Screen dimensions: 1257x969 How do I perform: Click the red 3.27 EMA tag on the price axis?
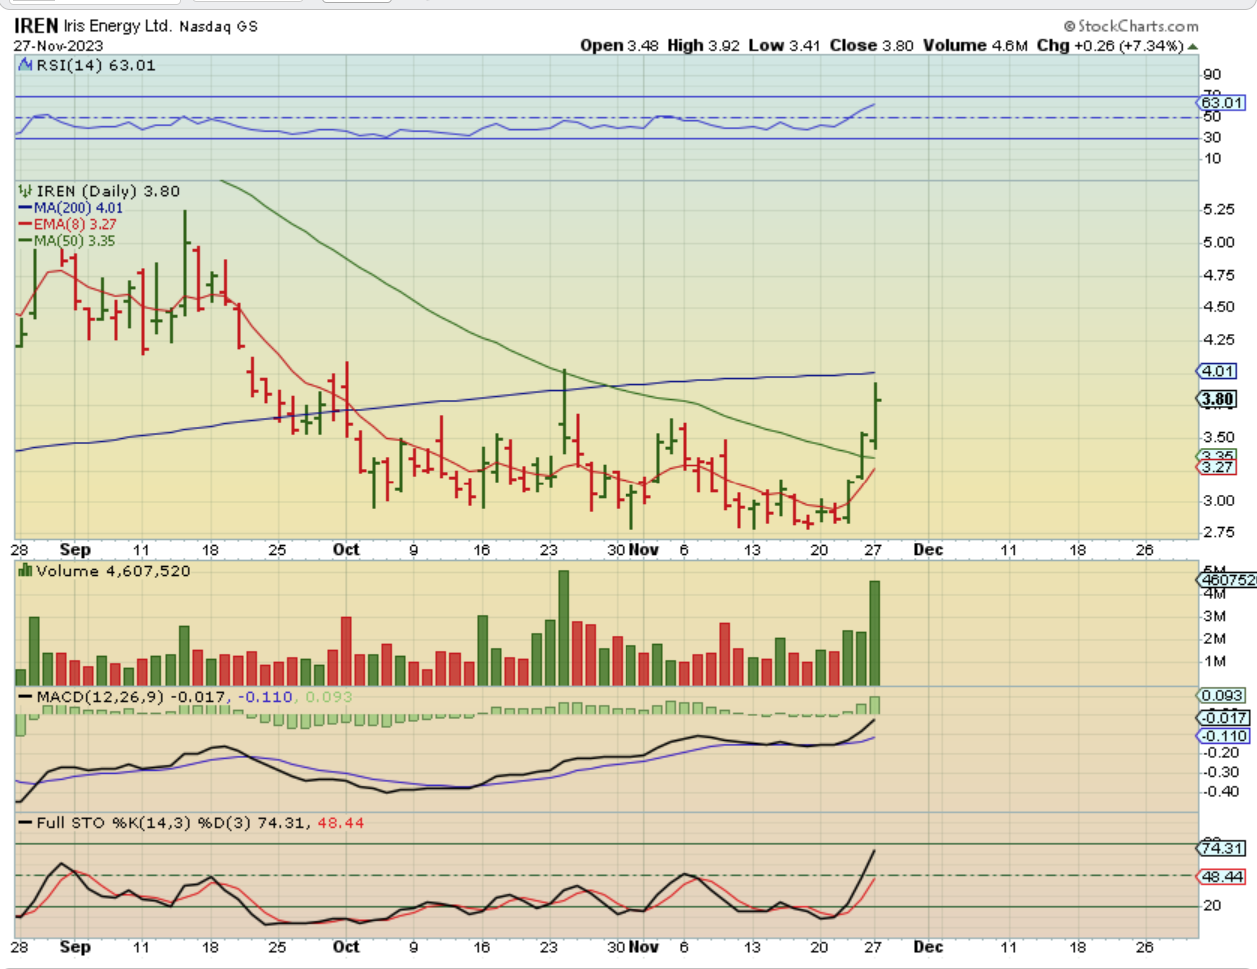[1217, 467]
